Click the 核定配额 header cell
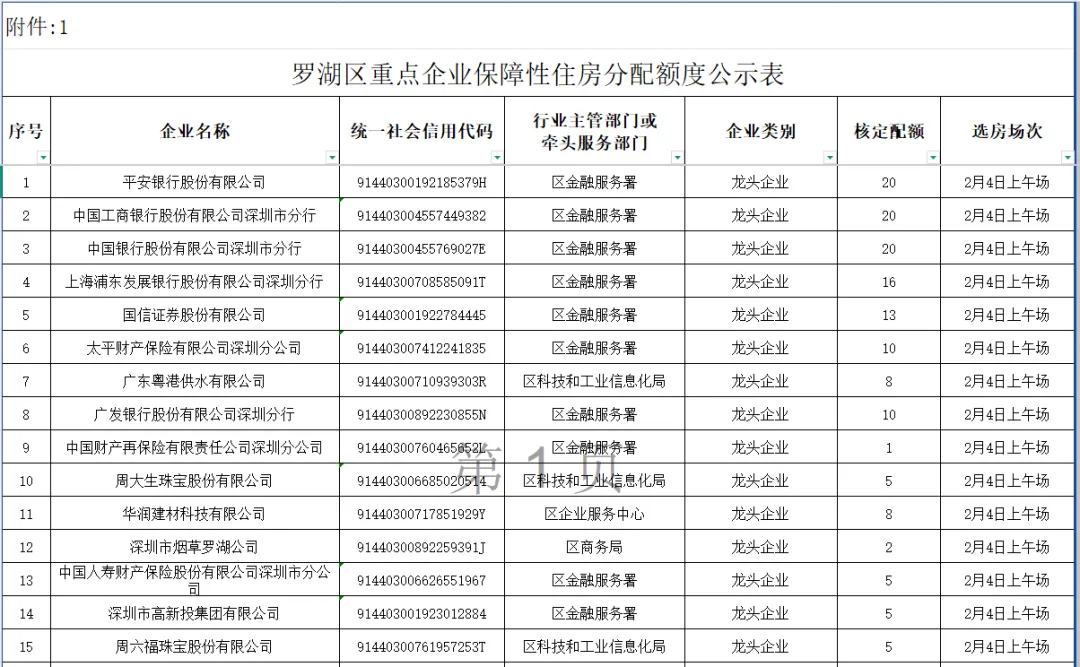This screenshot has height=667, width=1080. coord(889,131)
